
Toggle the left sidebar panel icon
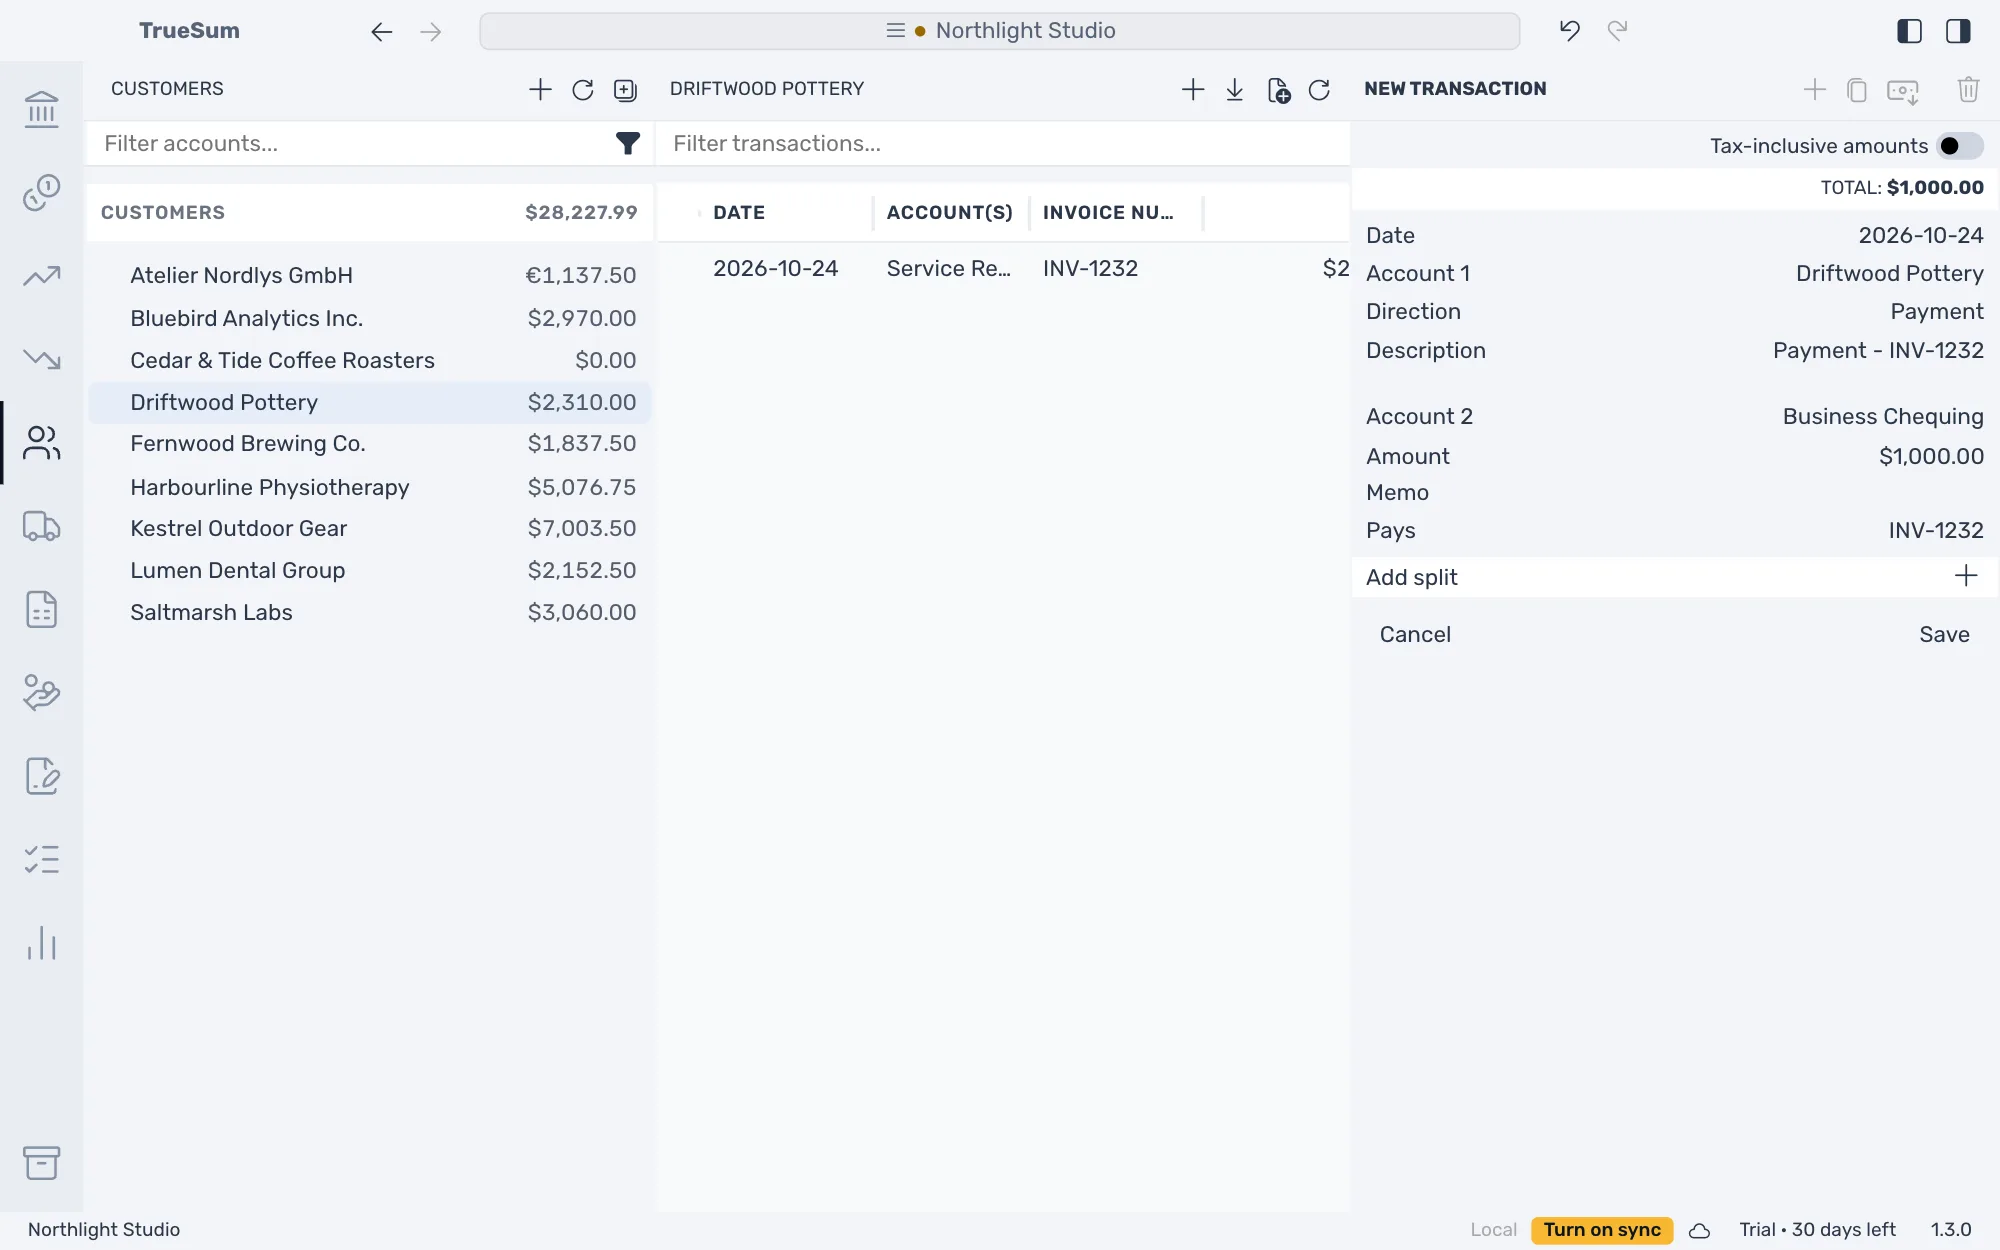(1909, 31)
